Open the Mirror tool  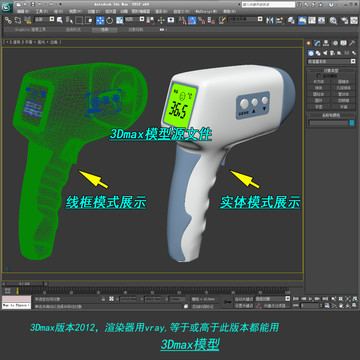coord(269,20)
